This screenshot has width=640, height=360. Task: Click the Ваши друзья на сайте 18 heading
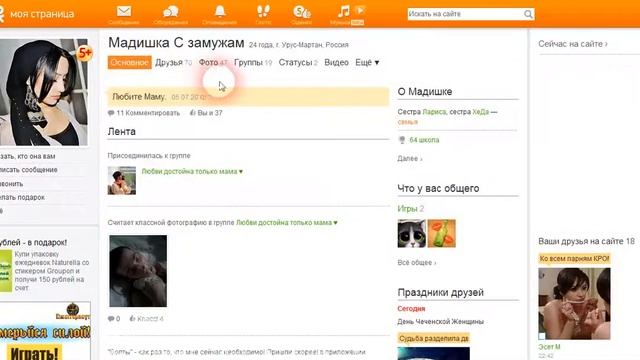(x=587, y=241)
